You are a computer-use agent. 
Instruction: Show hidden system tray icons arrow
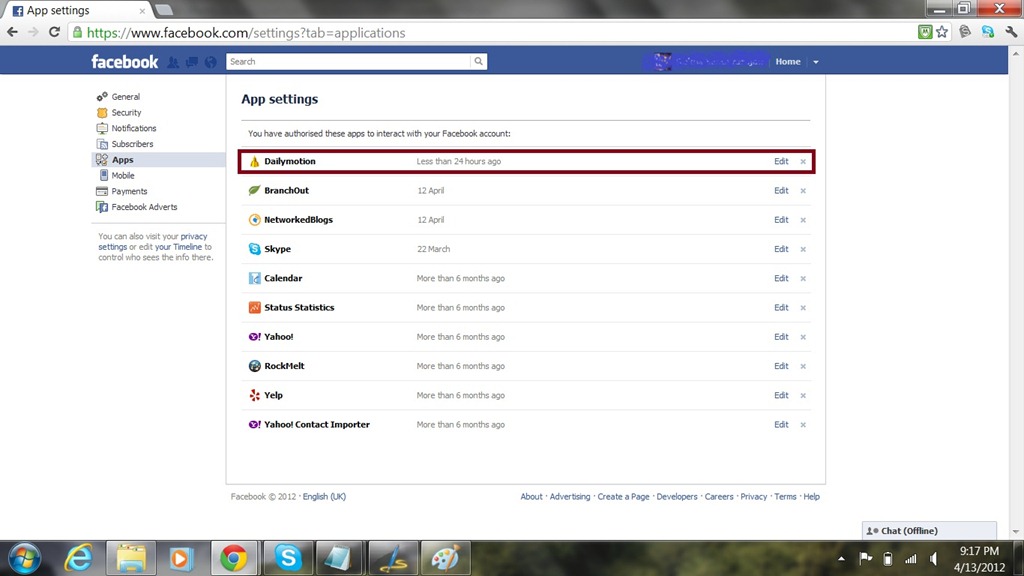pos(841,558)
